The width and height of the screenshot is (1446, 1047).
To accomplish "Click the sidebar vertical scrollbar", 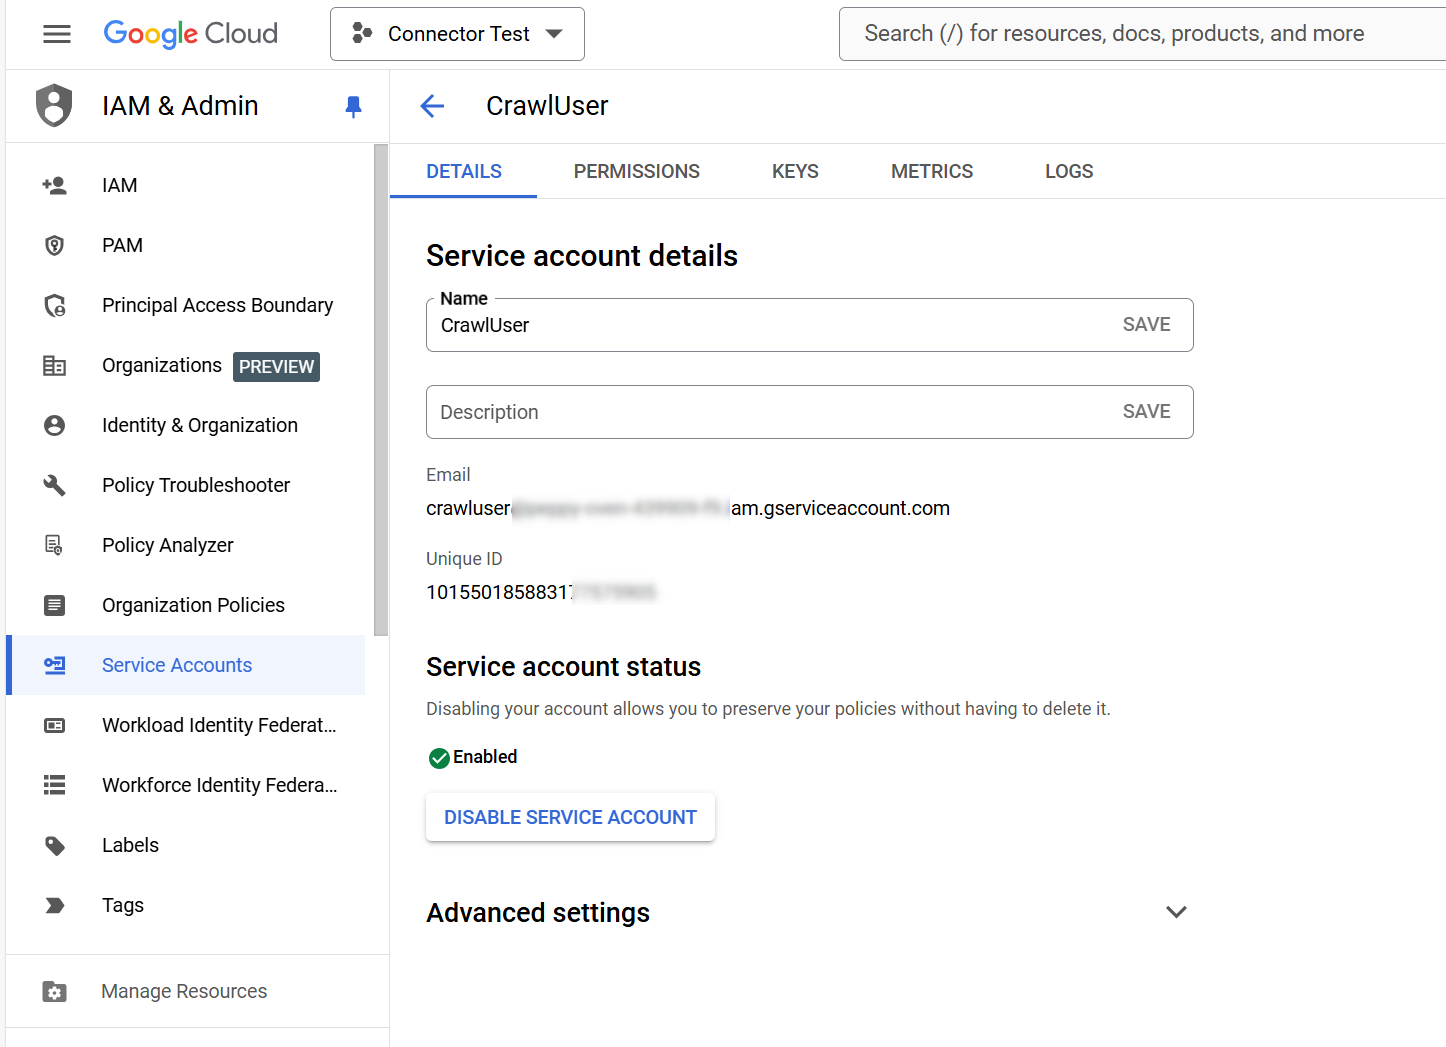I will pyautogui.click(x=380, y=390).
